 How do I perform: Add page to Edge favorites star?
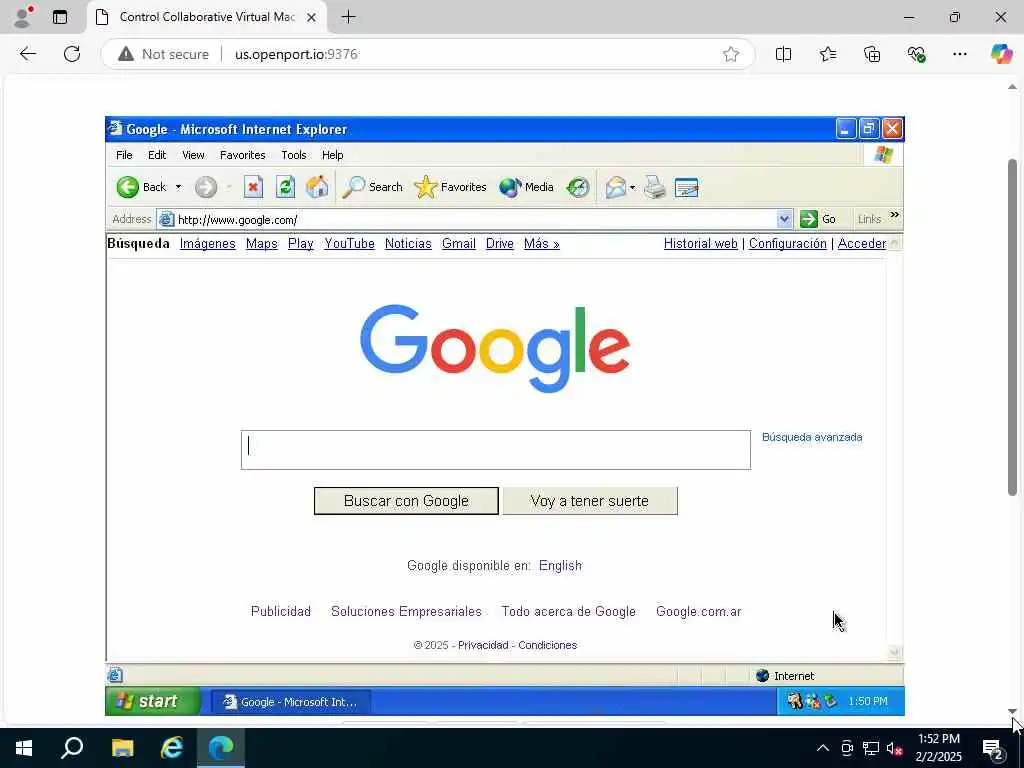pyautogui.click(x=731, y=54)
